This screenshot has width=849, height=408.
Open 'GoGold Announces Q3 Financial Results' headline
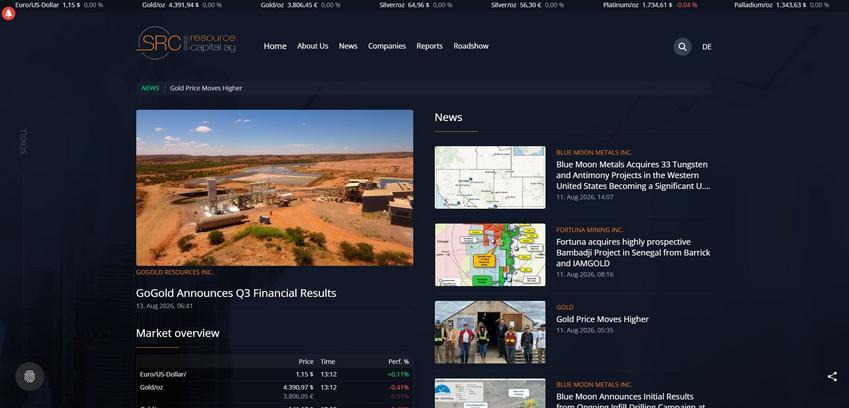point(236,293)
